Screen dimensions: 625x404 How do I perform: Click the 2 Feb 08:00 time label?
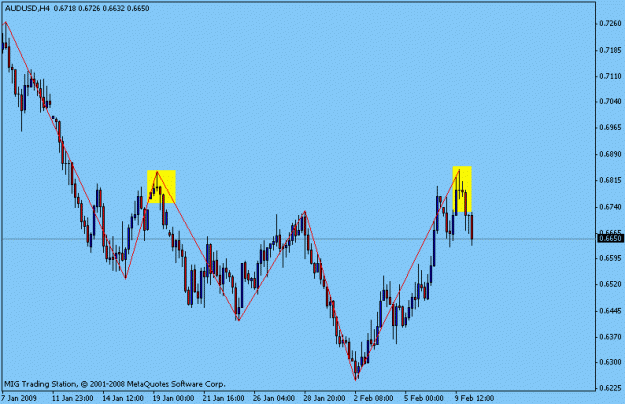tap(373, 398)
